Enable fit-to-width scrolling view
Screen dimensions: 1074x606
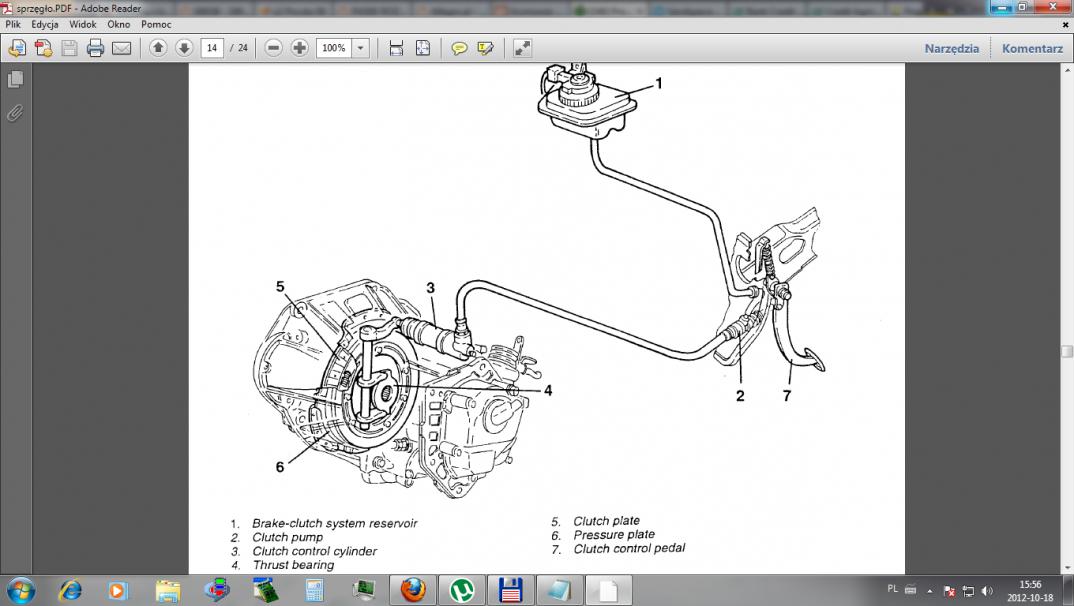pos(396,48)
